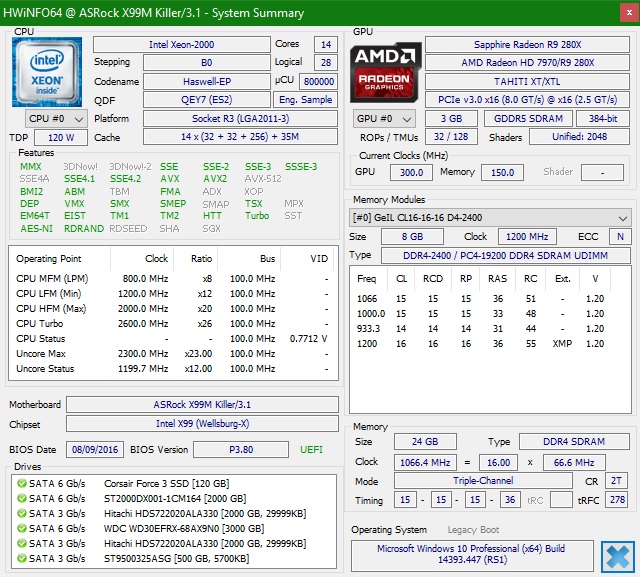Click the AVX2 feature label
The width and height of the screenshot is (640, 577).
[x=215, y=179]
